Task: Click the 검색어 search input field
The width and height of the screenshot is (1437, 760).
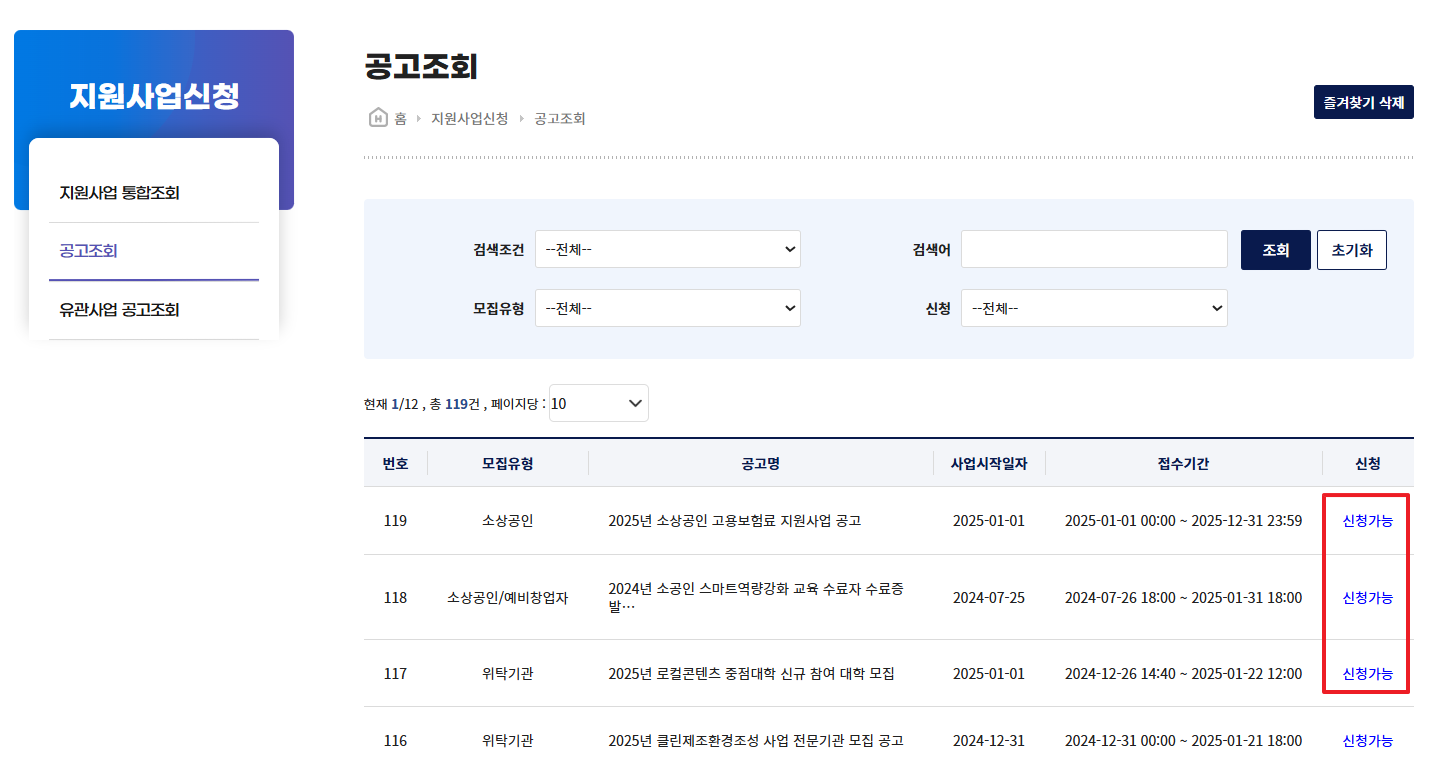Action: [1093, 249]
